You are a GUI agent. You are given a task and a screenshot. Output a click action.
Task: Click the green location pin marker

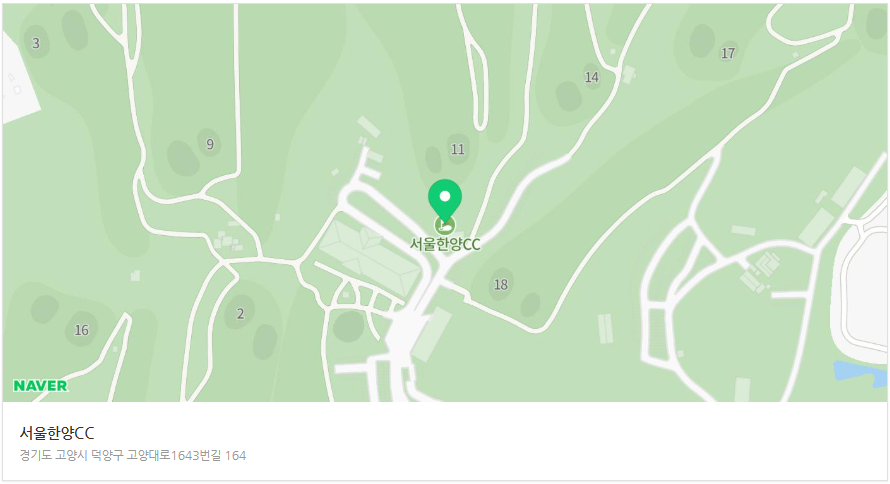(x=445, y=201)
